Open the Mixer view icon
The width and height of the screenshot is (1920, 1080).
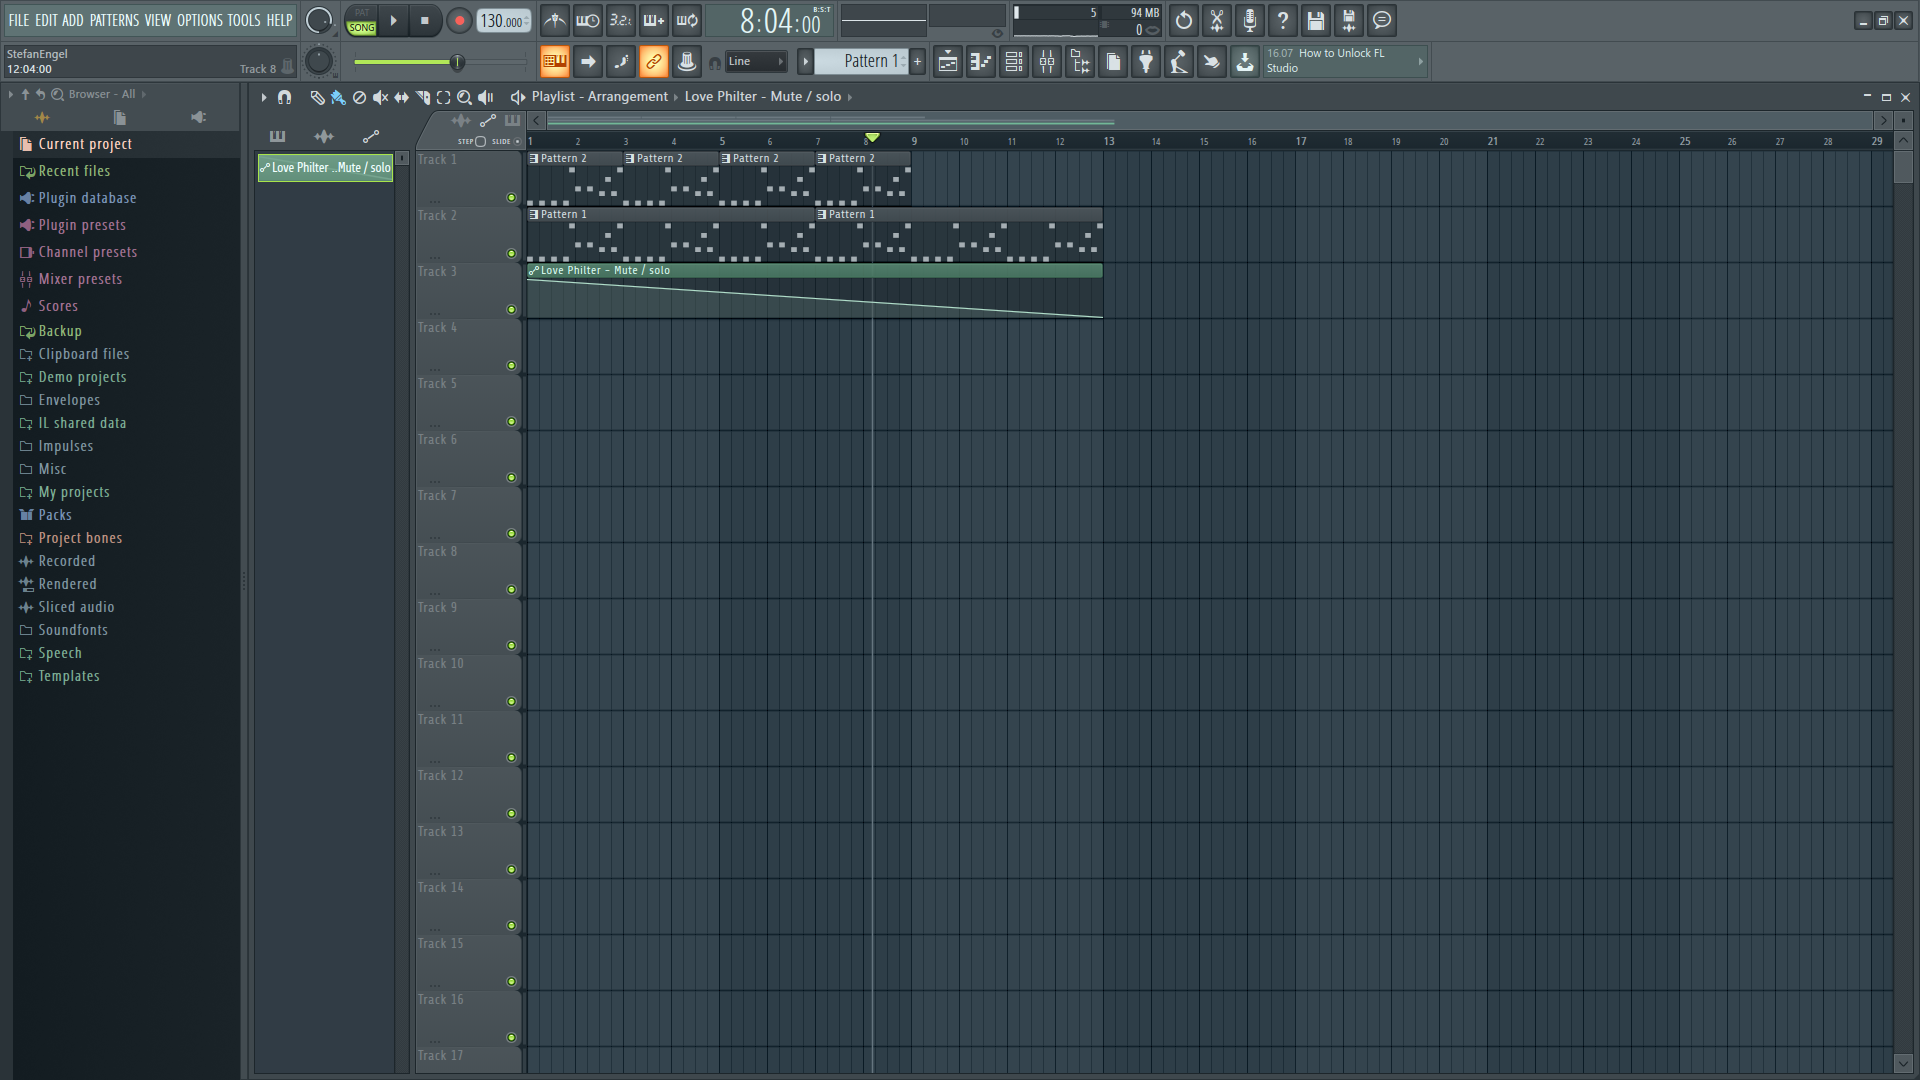click(x=1047, y=62)
